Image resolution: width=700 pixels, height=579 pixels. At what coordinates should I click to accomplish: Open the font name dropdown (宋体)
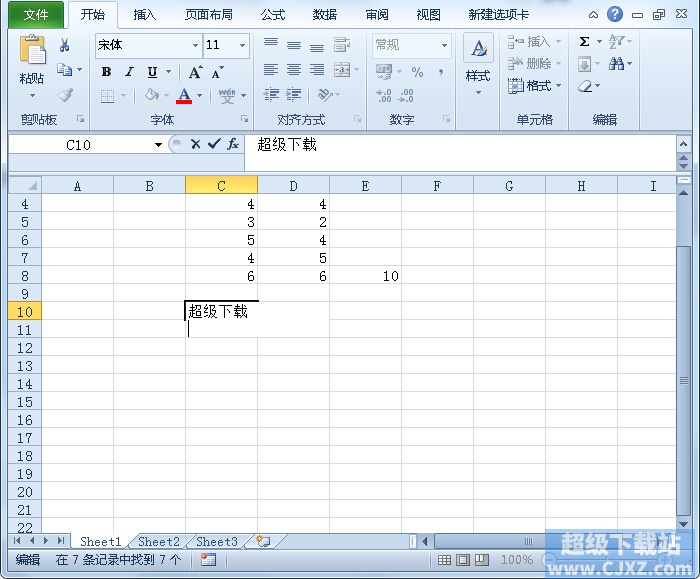click(x=195, y=46)
